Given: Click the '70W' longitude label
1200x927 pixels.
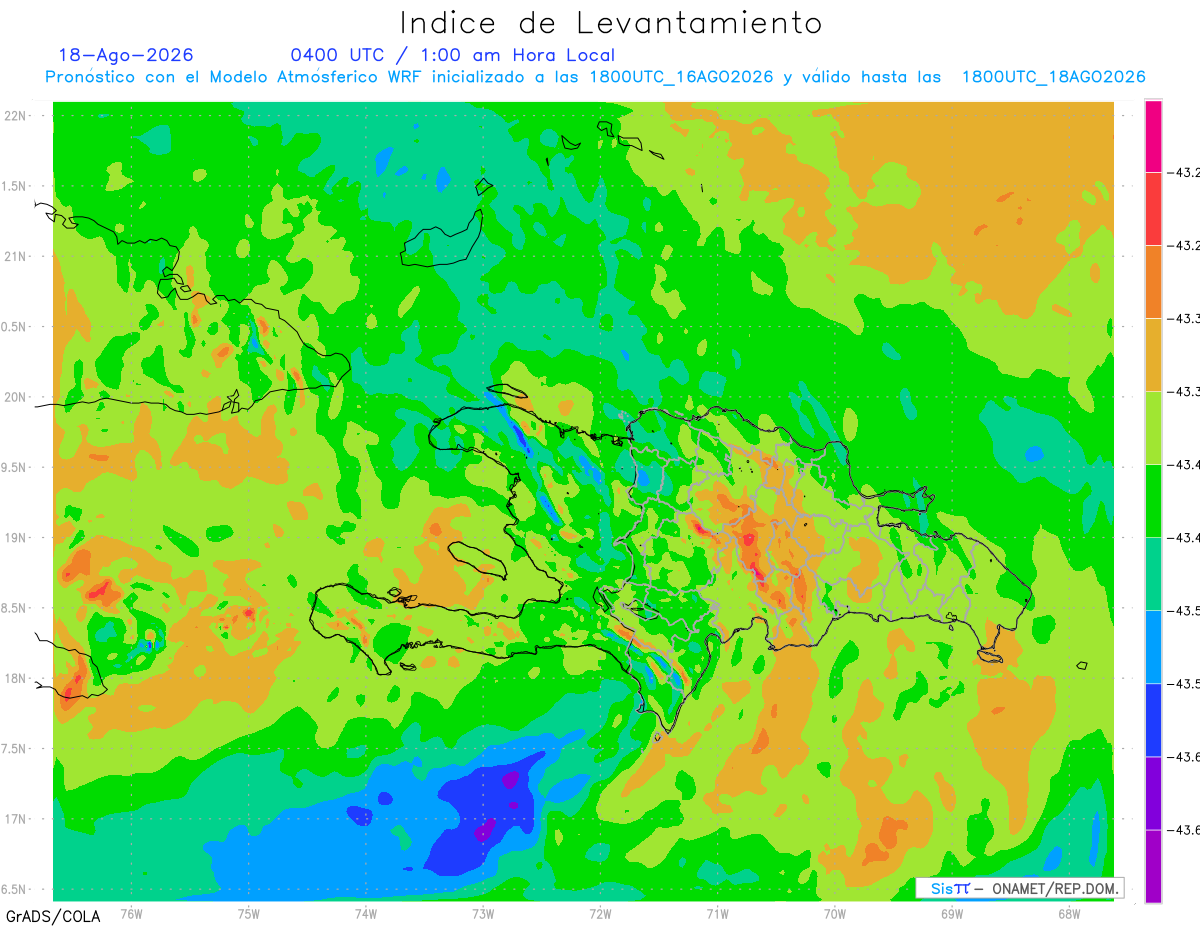Looking at the screenshot, I should point(835,913).
